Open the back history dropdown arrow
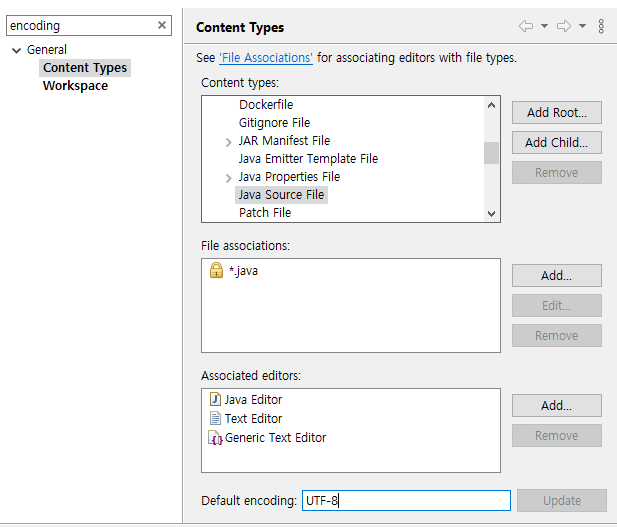Viewport: 617px width, 527px height. [544, 26]
